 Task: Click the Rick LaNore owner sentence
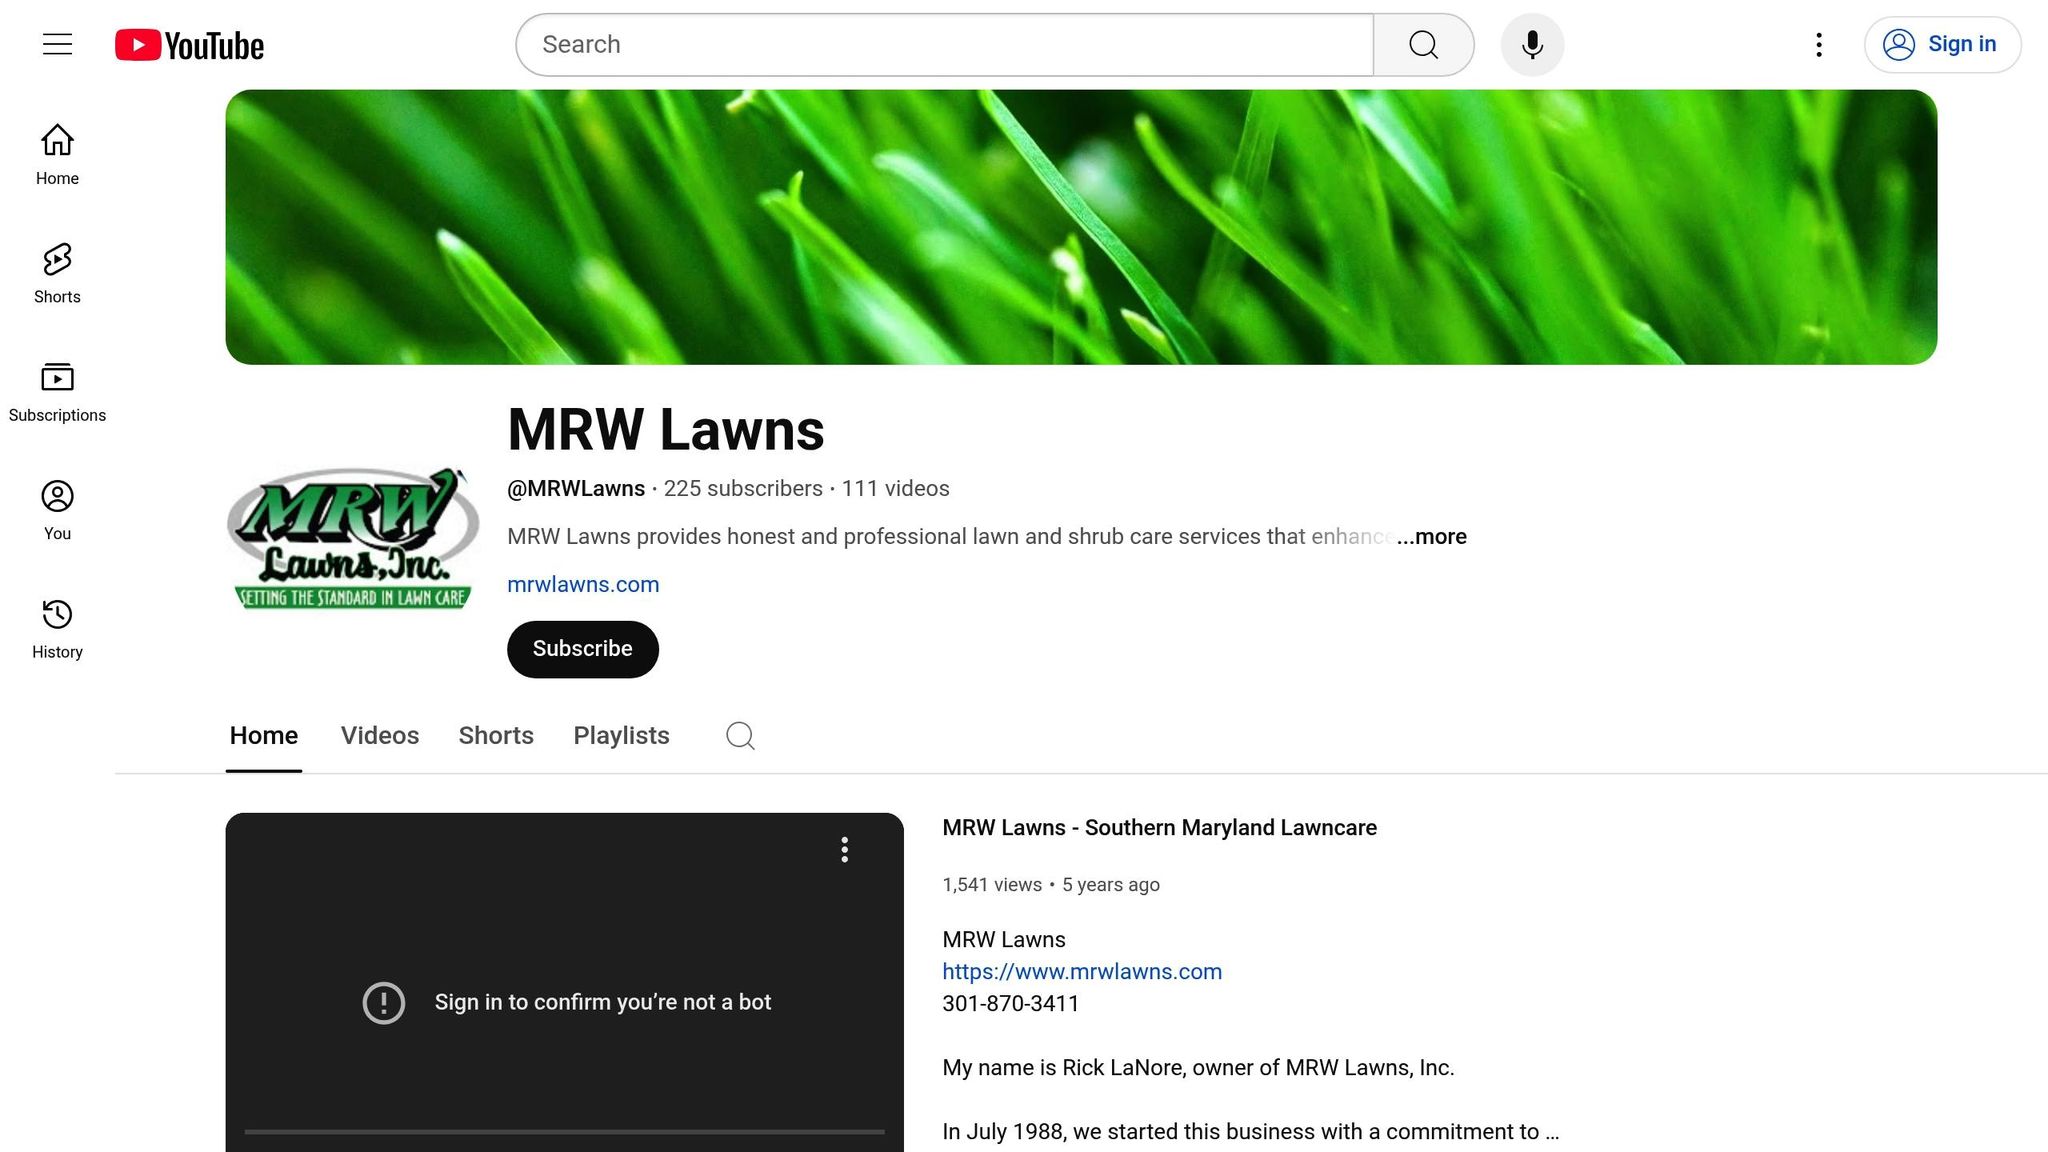tap(1198, 1068)
